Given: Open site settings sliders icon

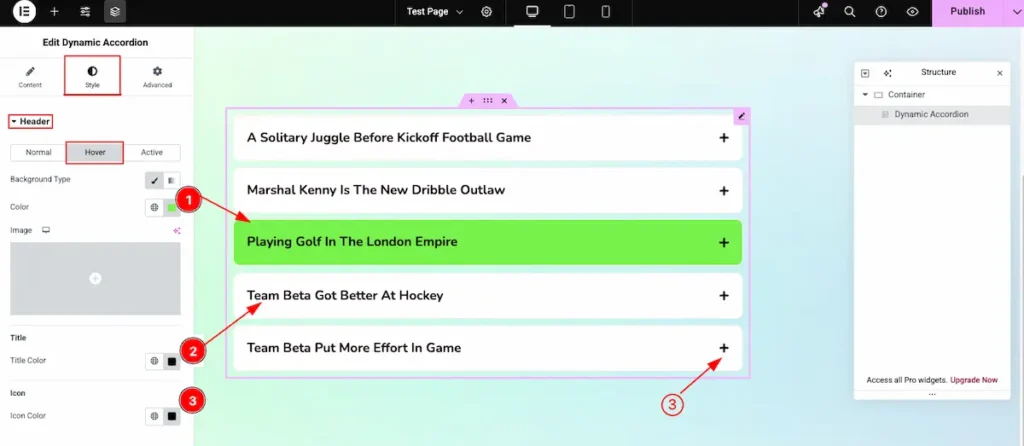Looking at the screenshot, I should (x=85, y=12).
